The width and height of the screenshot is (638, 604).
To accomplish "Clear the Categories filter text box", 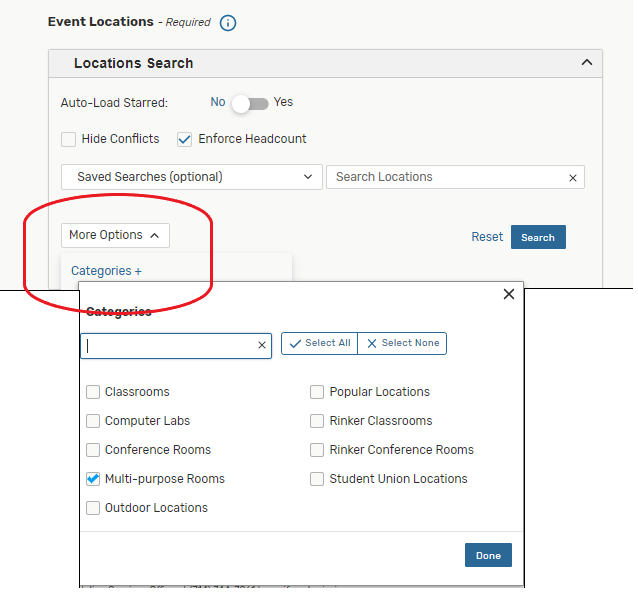I will (x=262, y=345).
